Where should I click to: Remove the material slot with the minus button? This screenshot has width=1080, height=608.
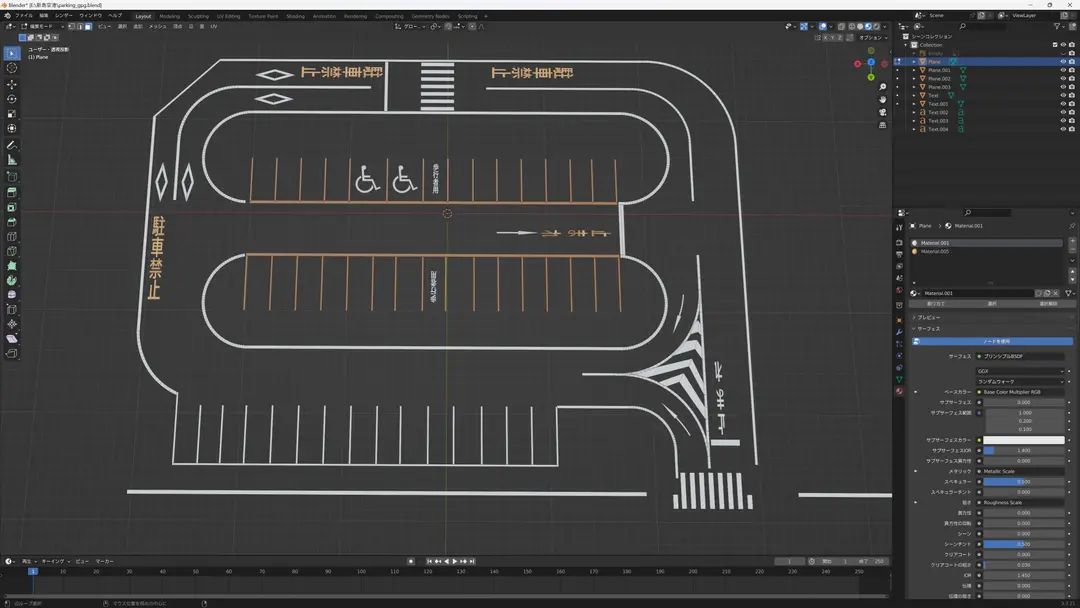click(x=1072, y=249)
